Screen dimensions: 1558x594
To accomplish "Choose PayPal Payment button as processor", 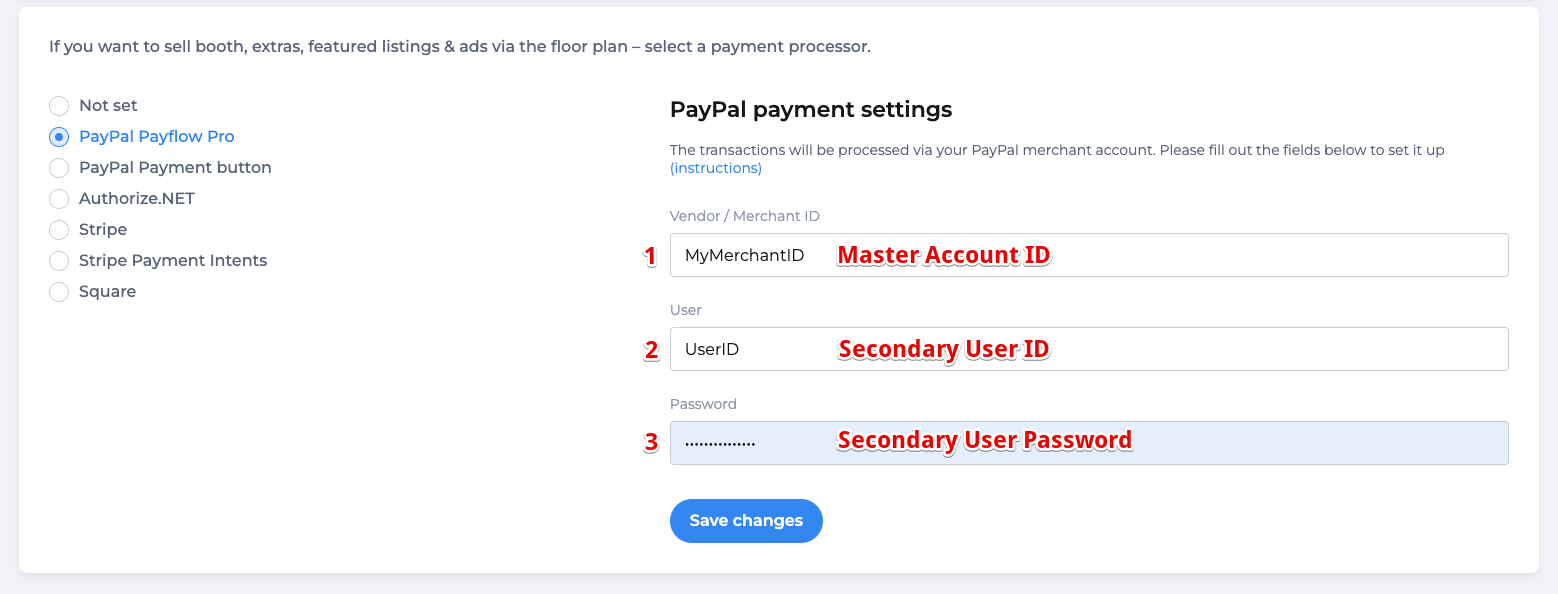I will 58,167.
